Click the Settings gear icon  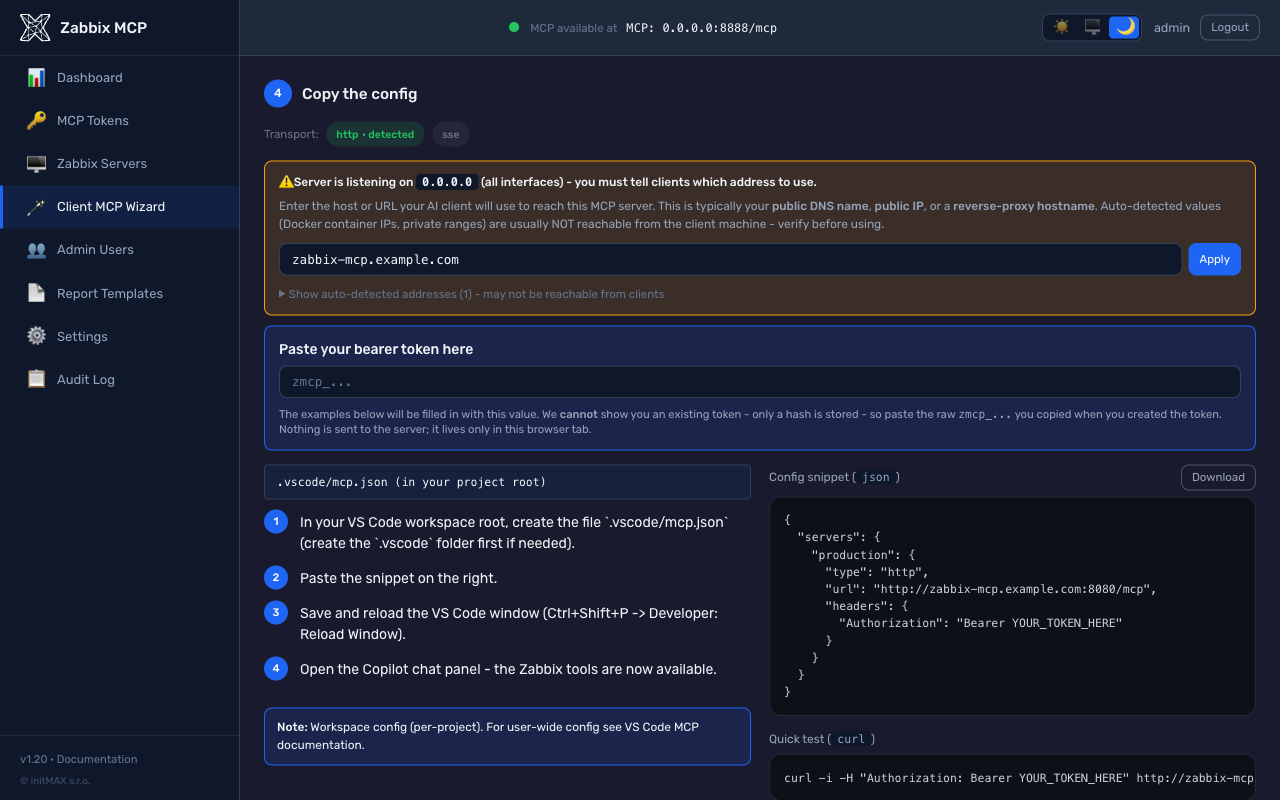coord(37,336)
